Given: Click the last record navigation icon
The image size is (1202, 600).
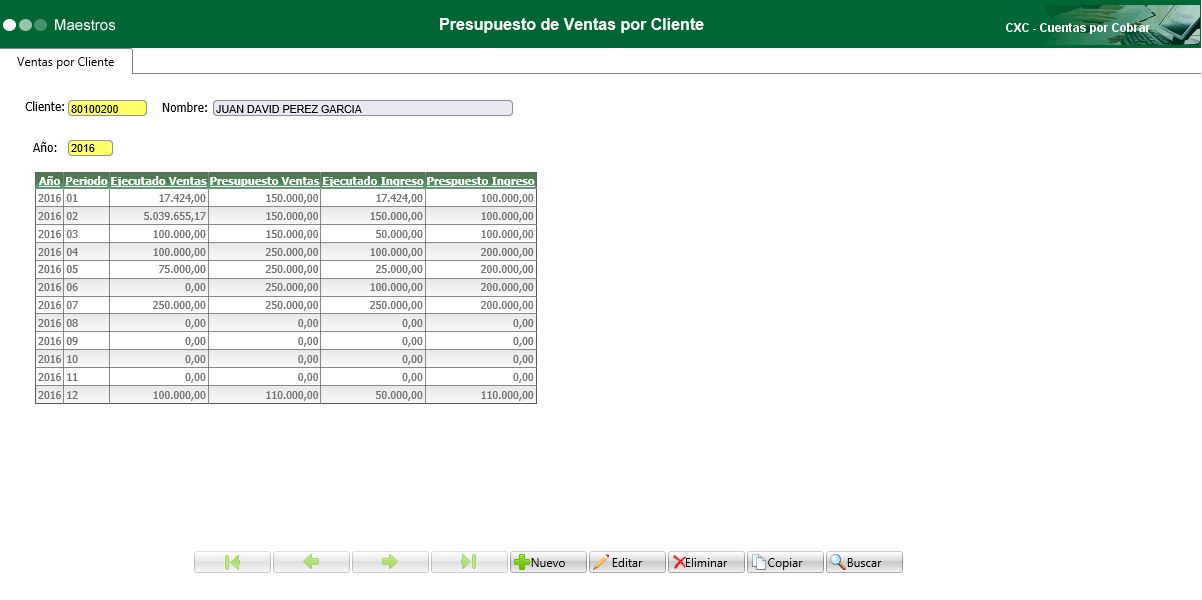Looking at the screenshot, I should coord(468,561).
